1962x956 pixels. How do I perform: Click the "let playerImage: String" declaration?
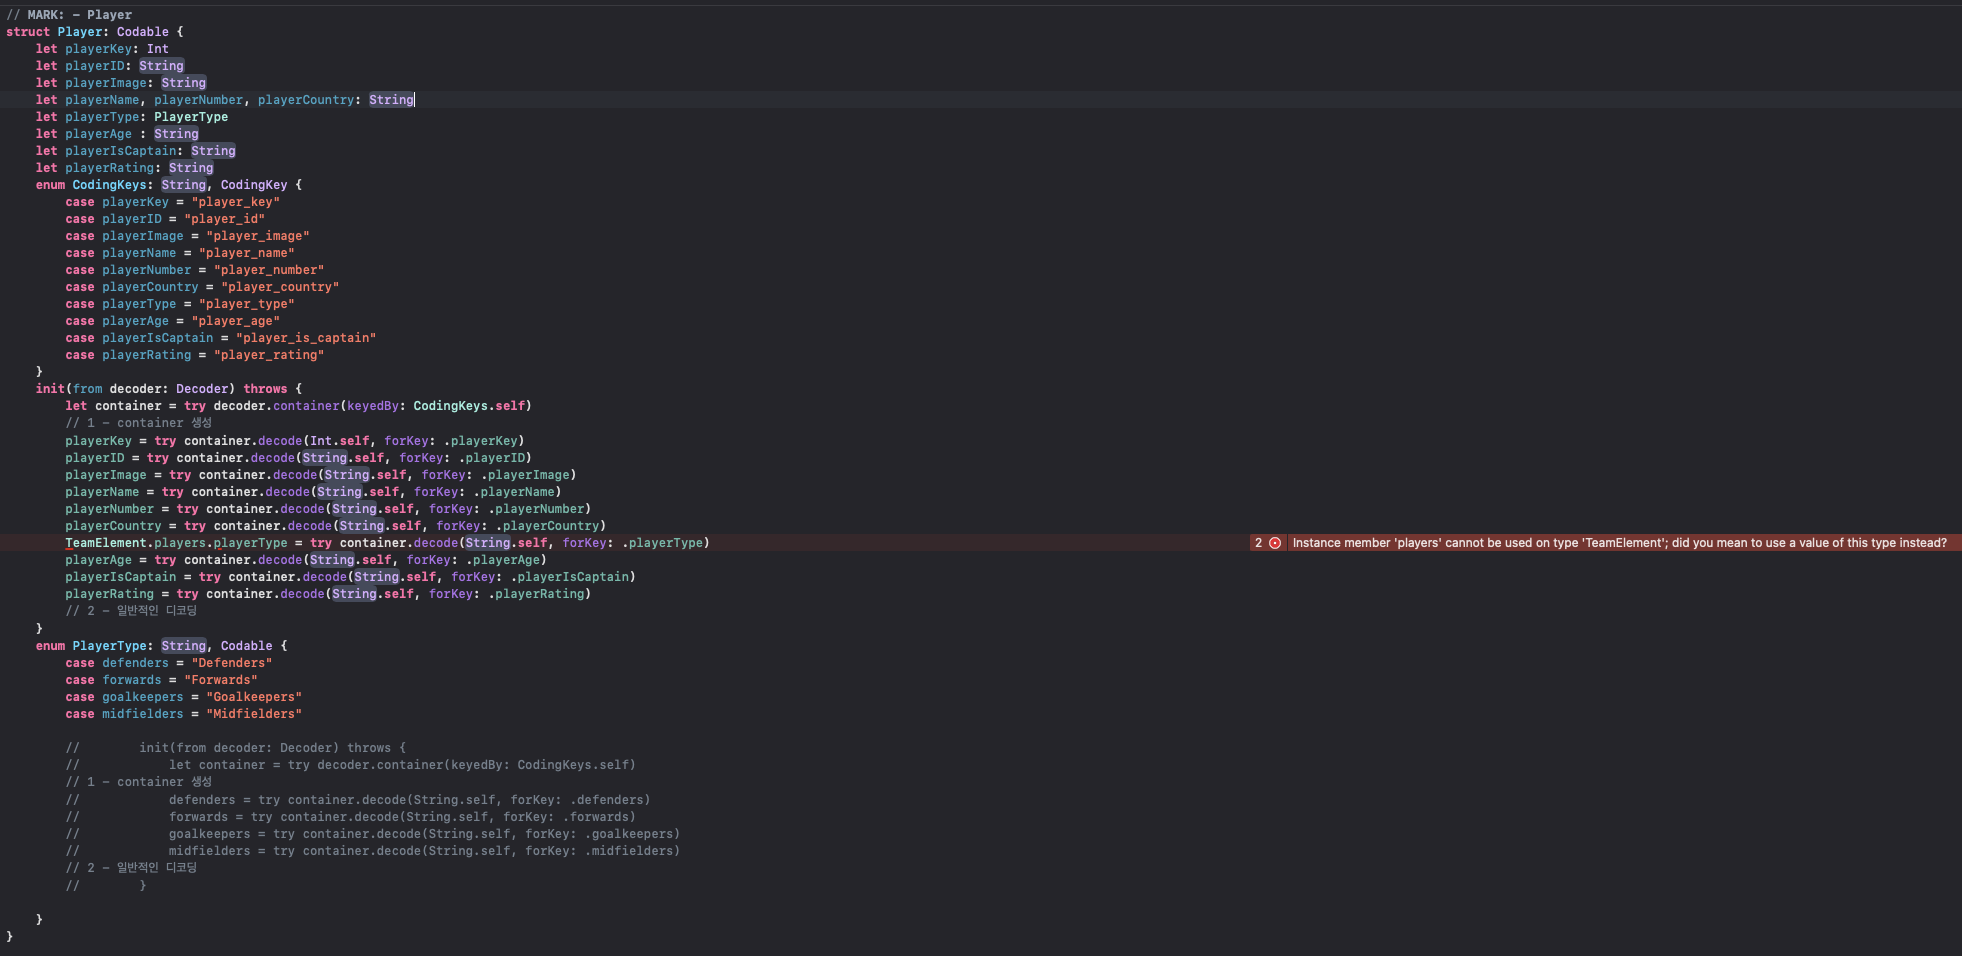(121, 83)
